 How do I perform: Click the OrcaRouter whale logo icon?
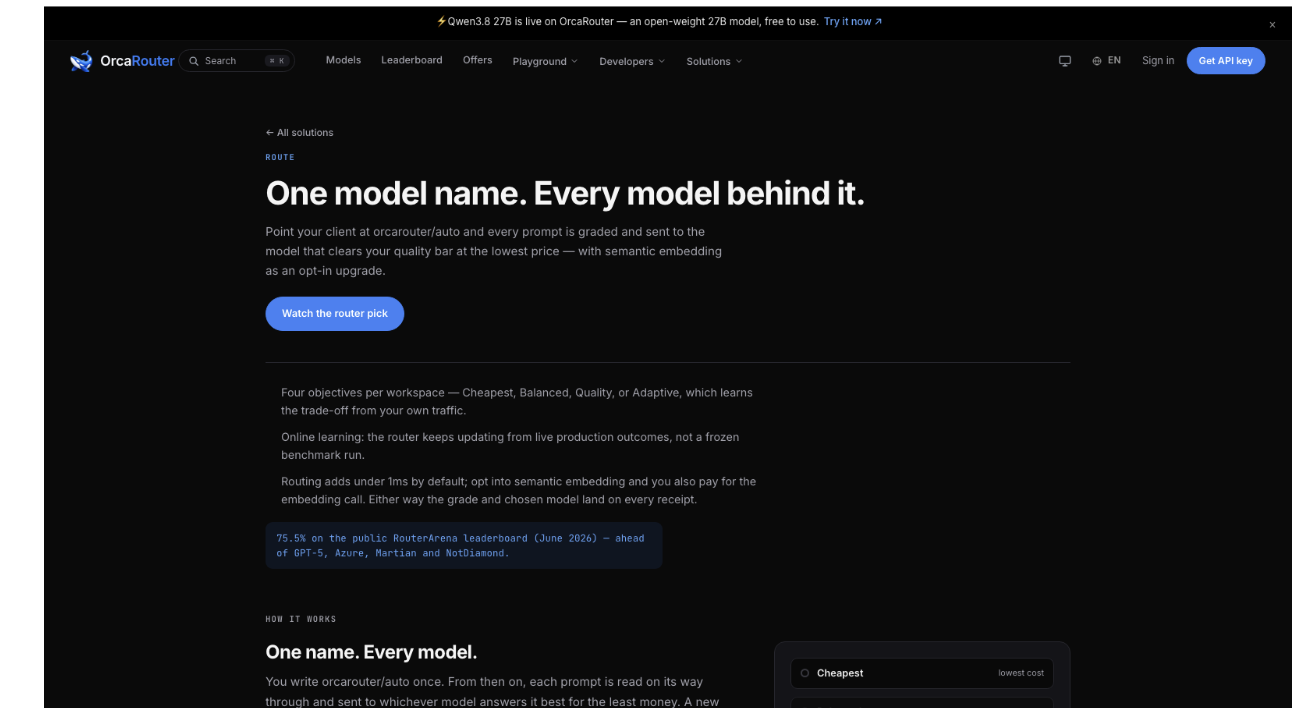click(x=81, y=61)
